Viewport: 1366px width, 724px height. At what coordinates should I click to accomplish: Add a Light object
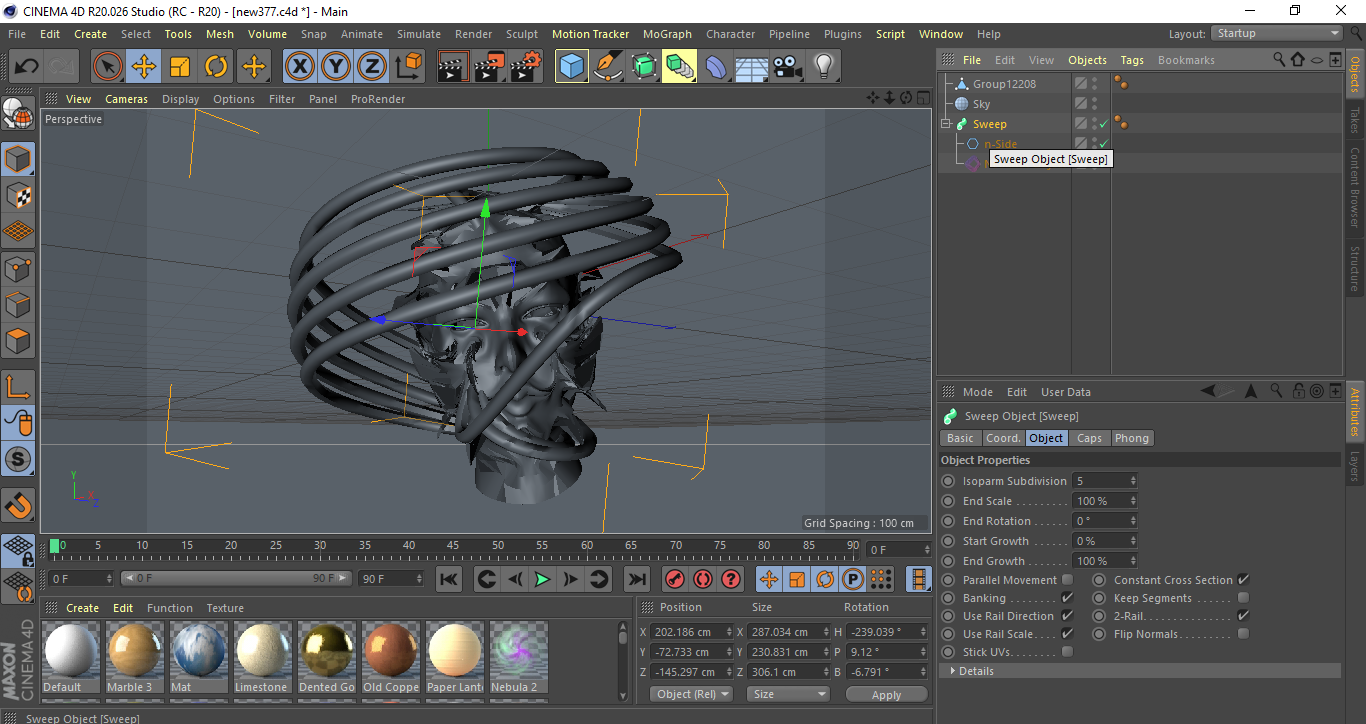823,67
